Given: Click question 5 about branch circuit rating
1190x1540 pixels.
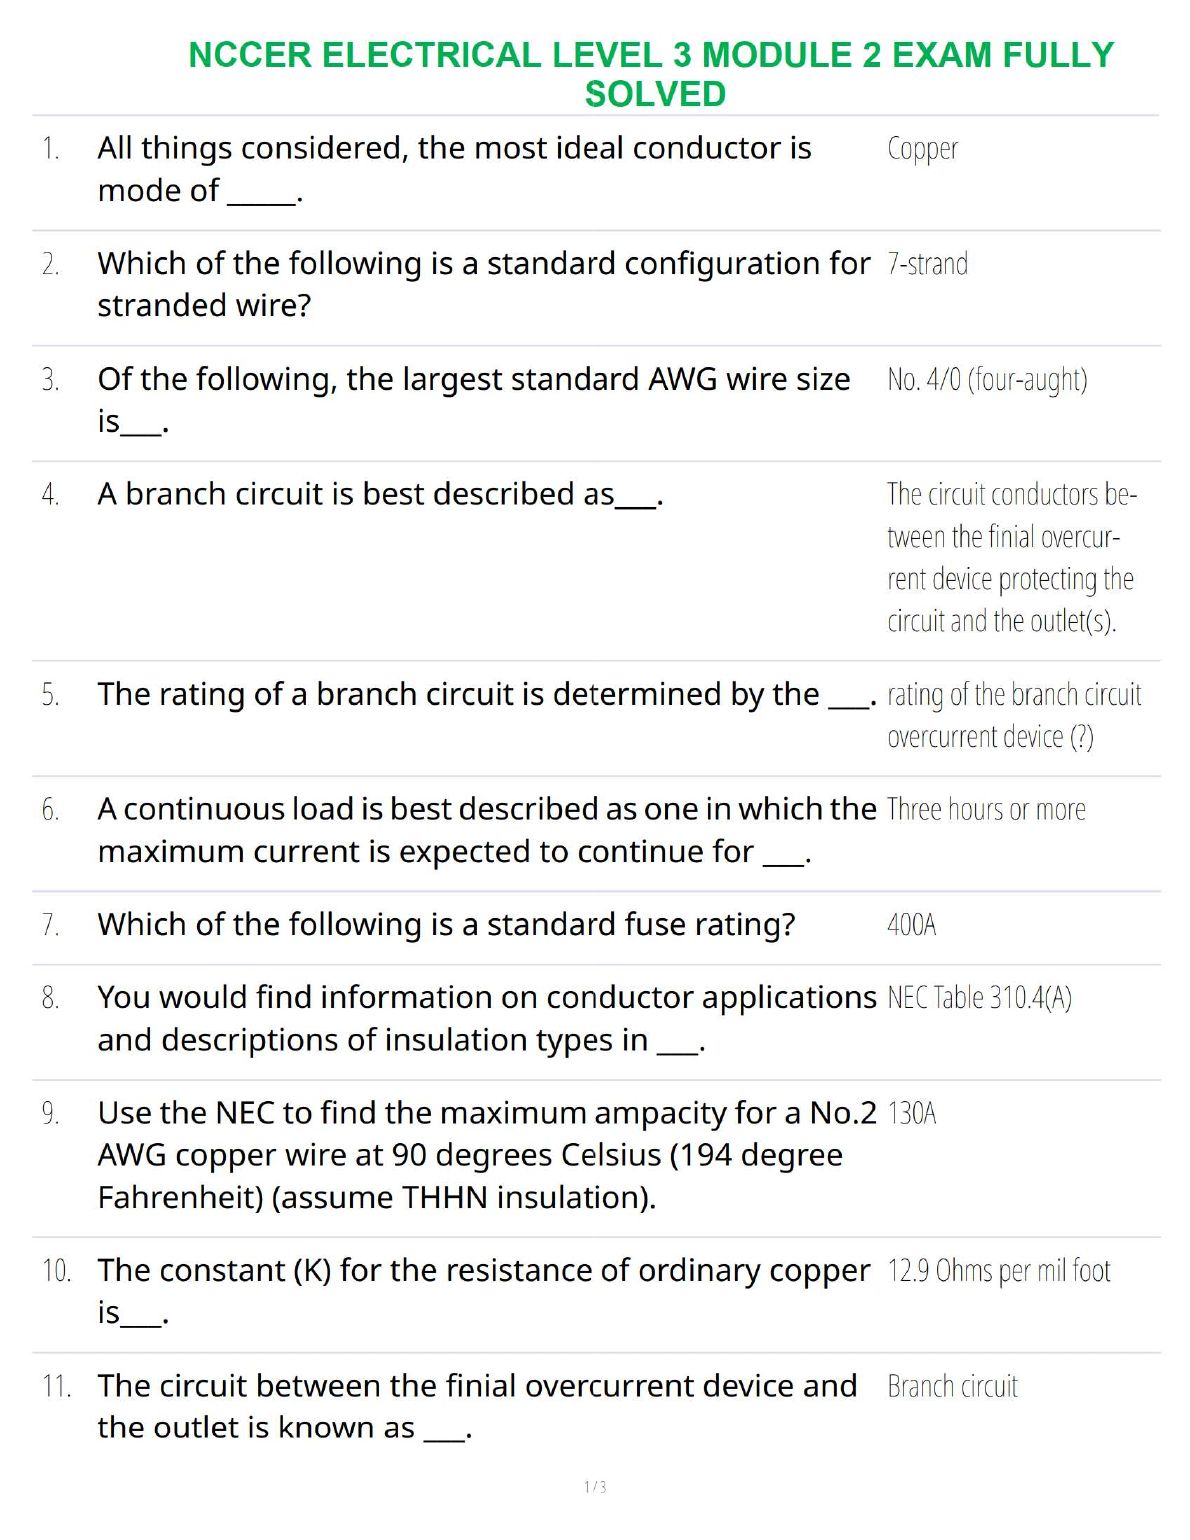Looking at the screenshot, I should 487,695.
